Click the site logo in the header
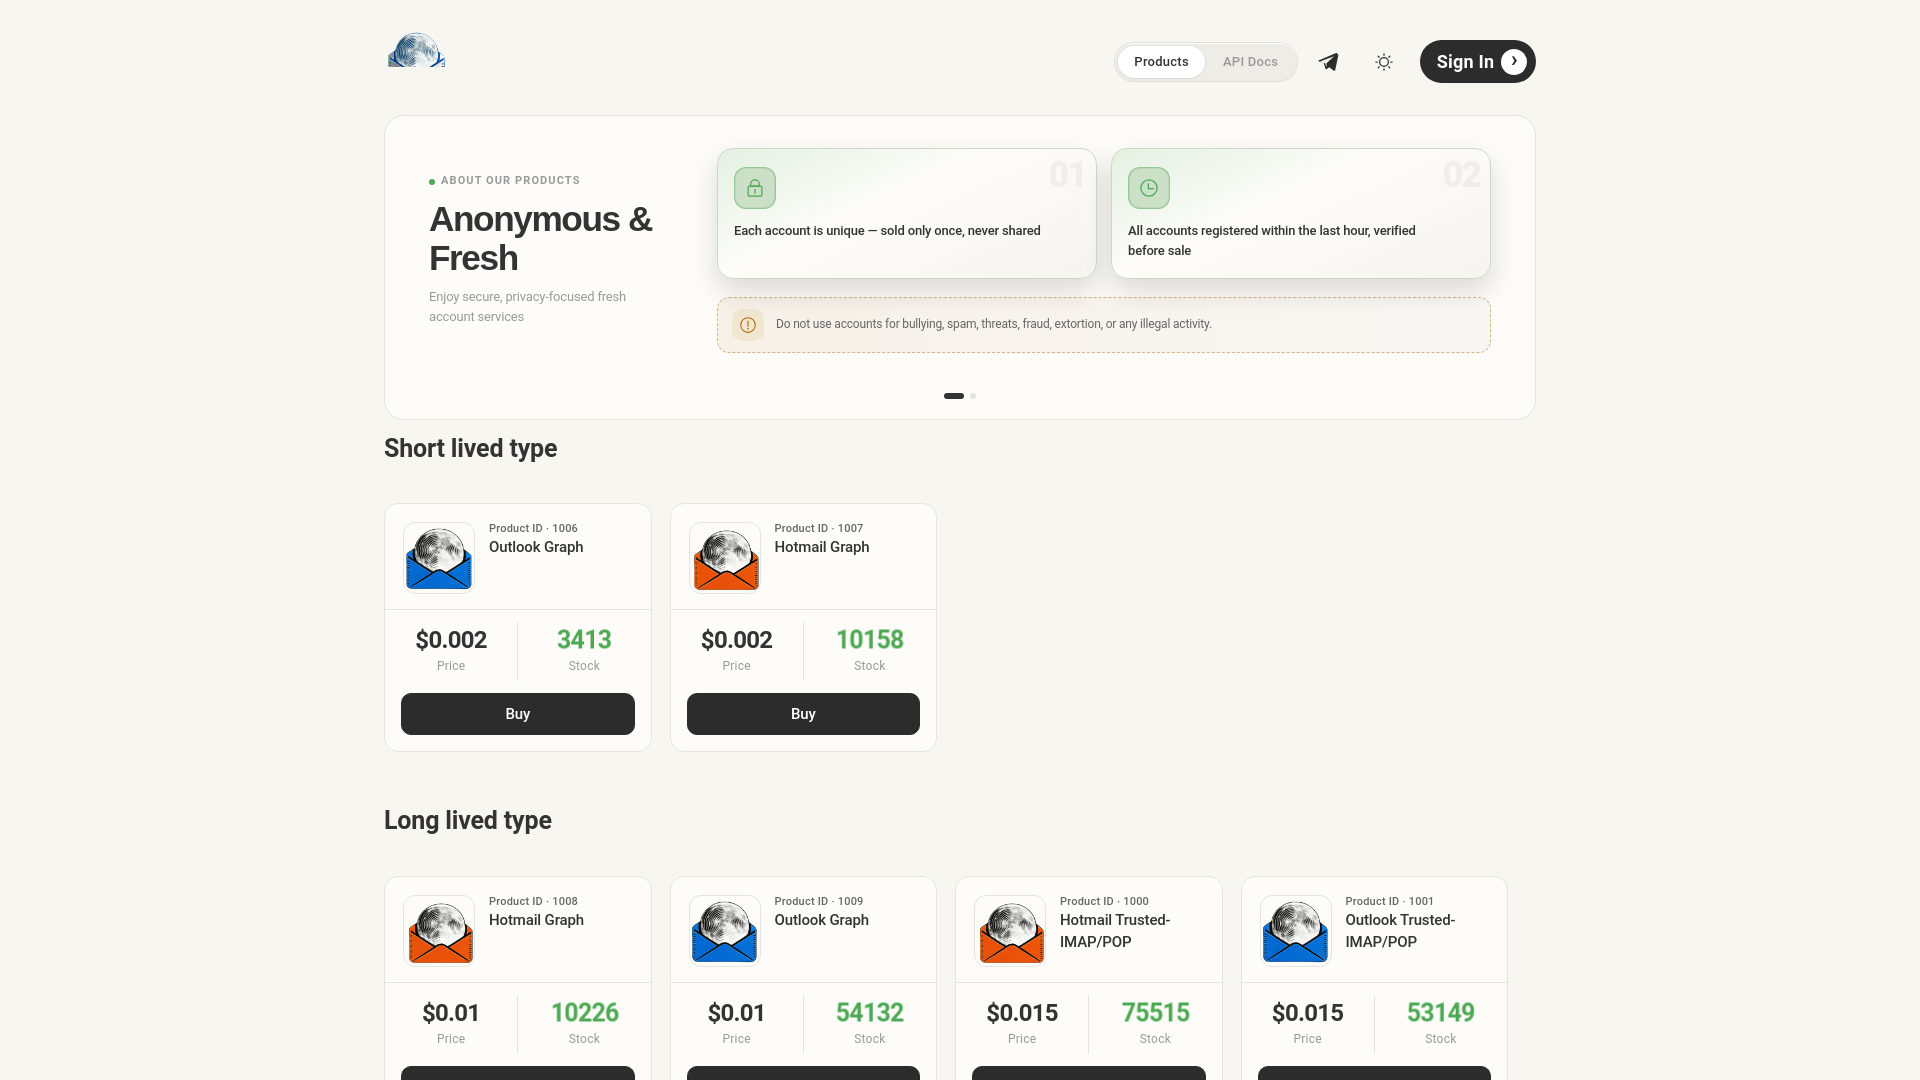 (416, 51)
